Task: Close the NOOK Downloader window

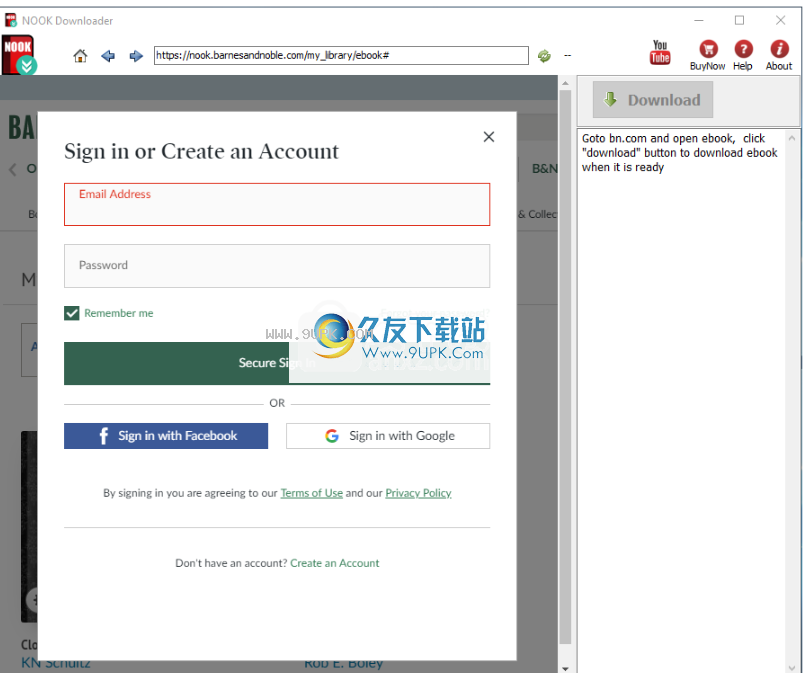Action: [780, 21]
